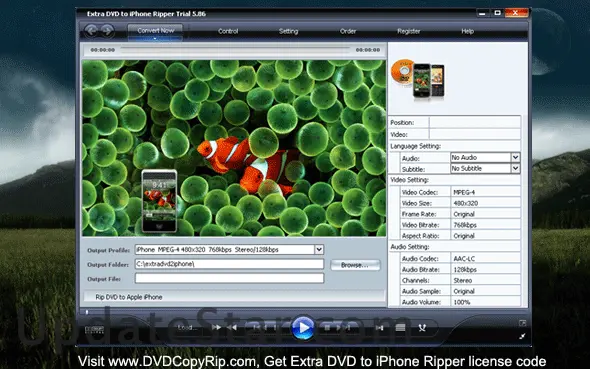The image size is (590, 369).
Task: Click the rewind double arrow icon
Action: tap(232, 328)
